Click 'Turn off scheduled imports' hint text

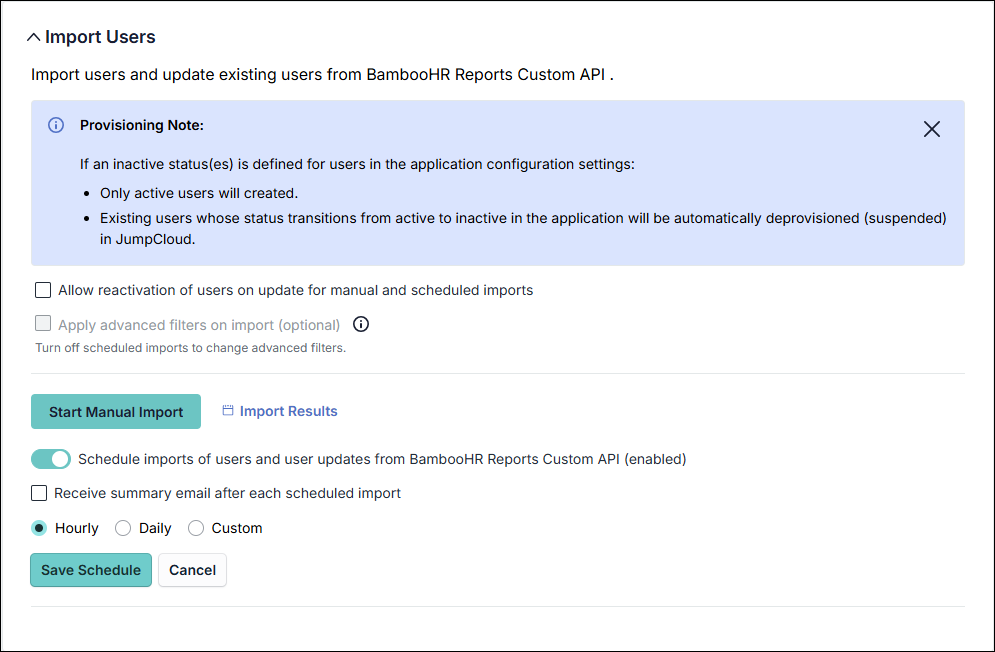[x=190, y=348]
